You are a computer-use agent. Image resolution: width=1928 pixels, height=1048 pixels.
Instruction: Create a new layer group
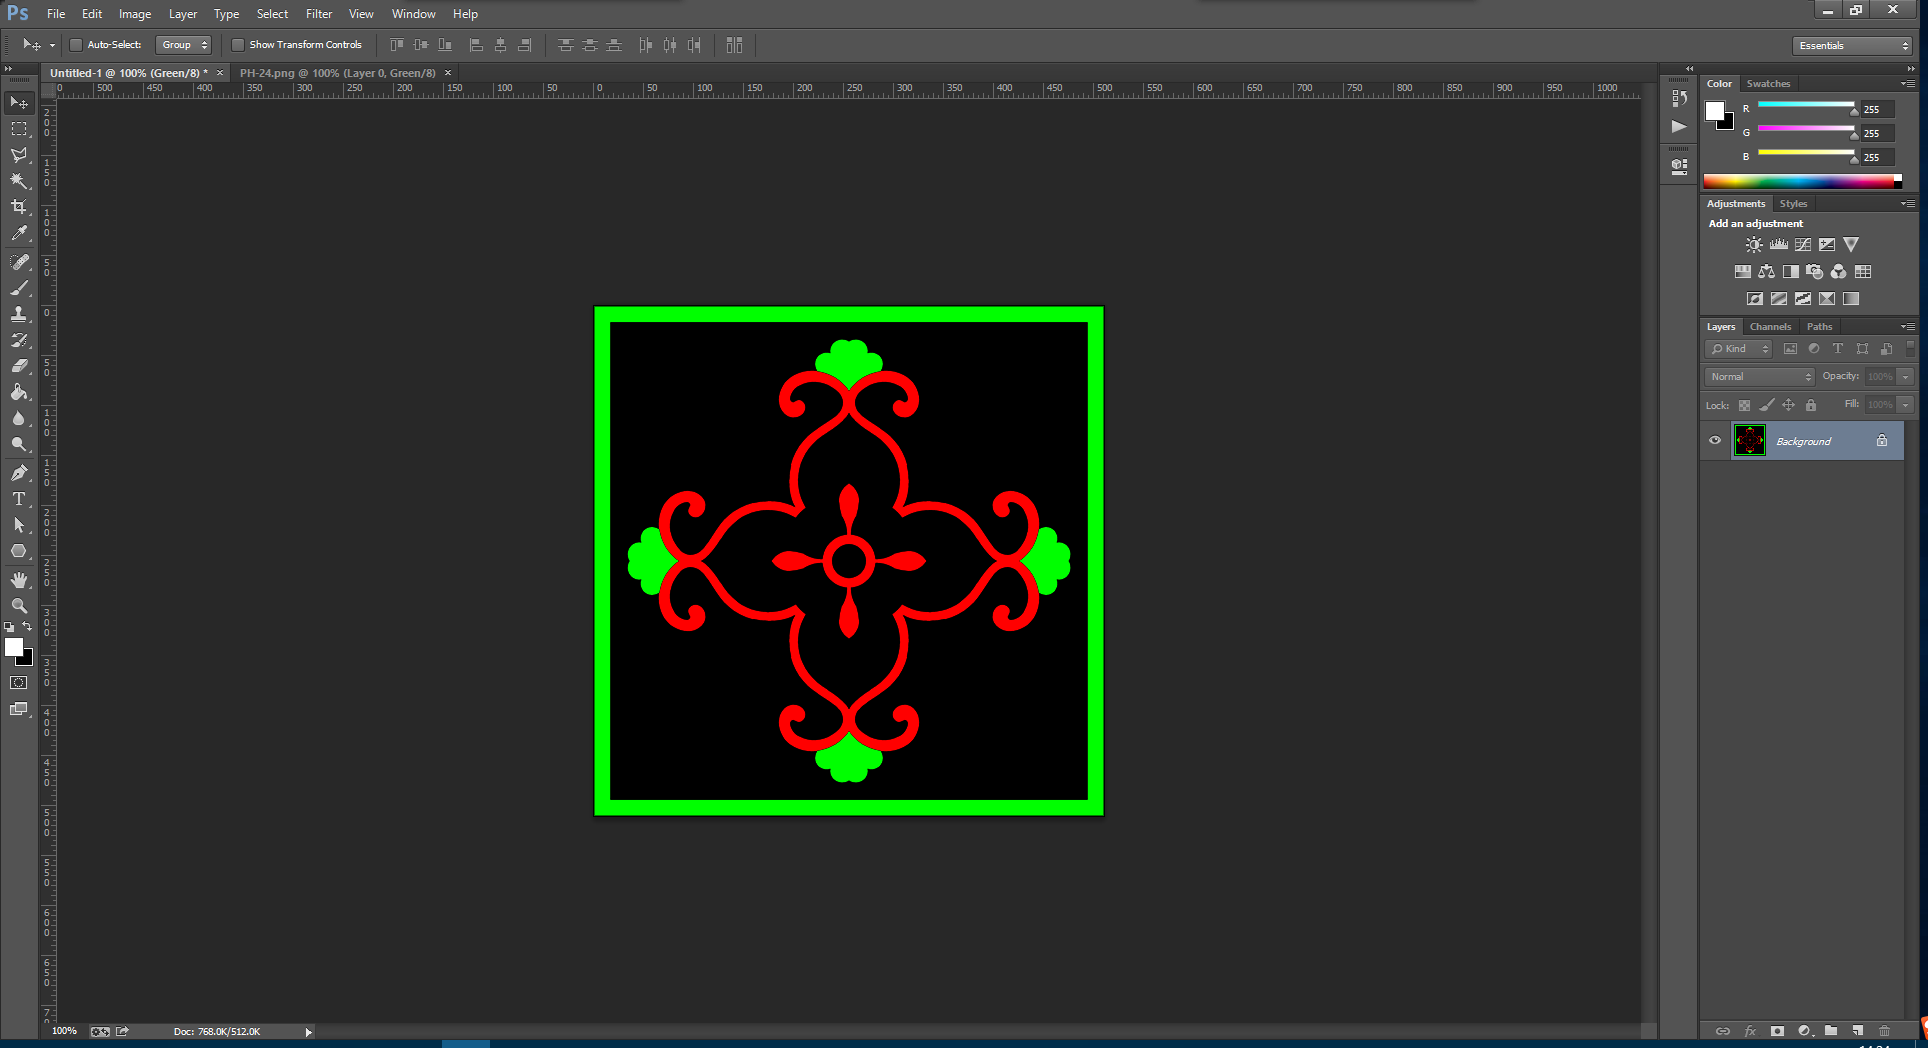(x=1831, y=1030)
